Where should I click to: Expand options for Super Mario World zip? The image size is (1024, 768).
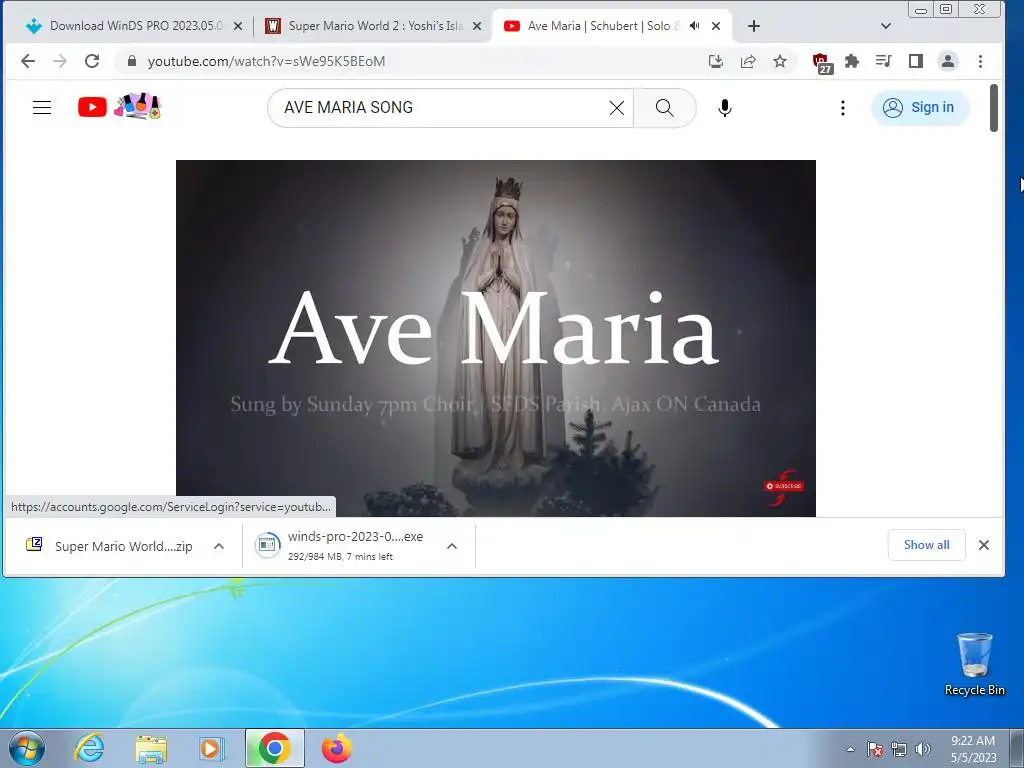(x=219, y=546)
